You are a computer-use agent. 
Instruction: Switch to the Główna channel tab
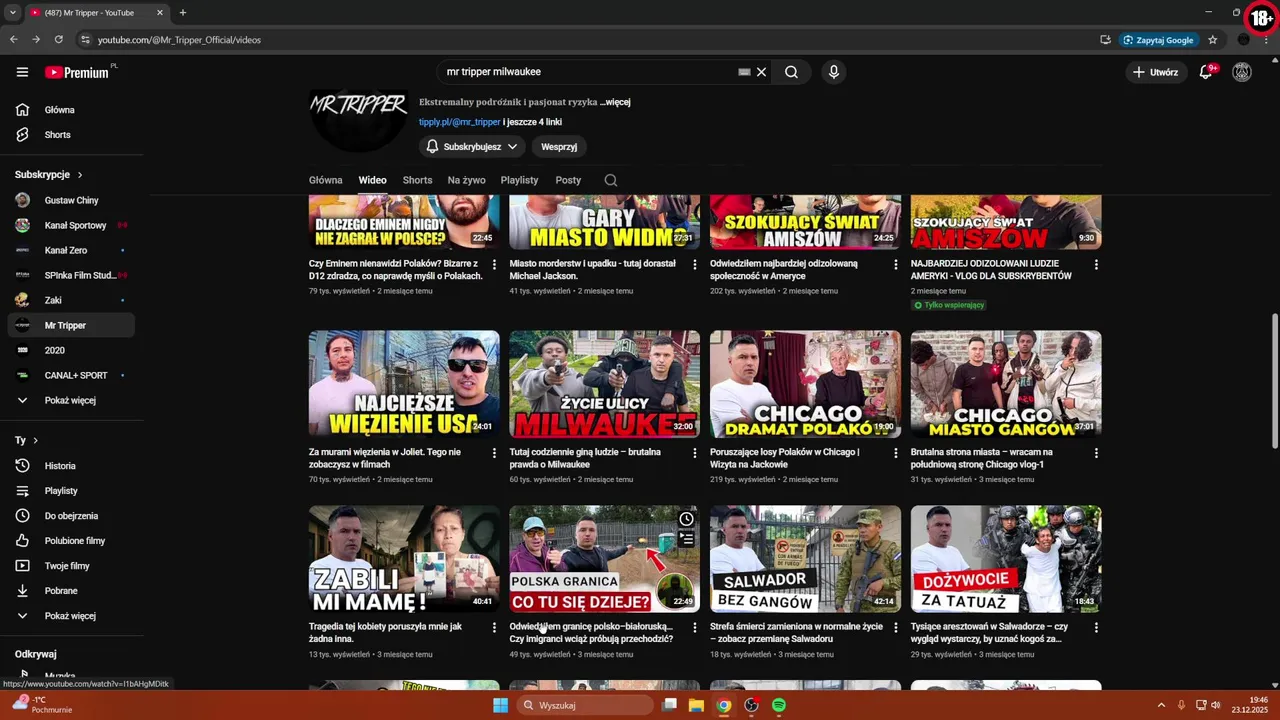click(325, 180)
